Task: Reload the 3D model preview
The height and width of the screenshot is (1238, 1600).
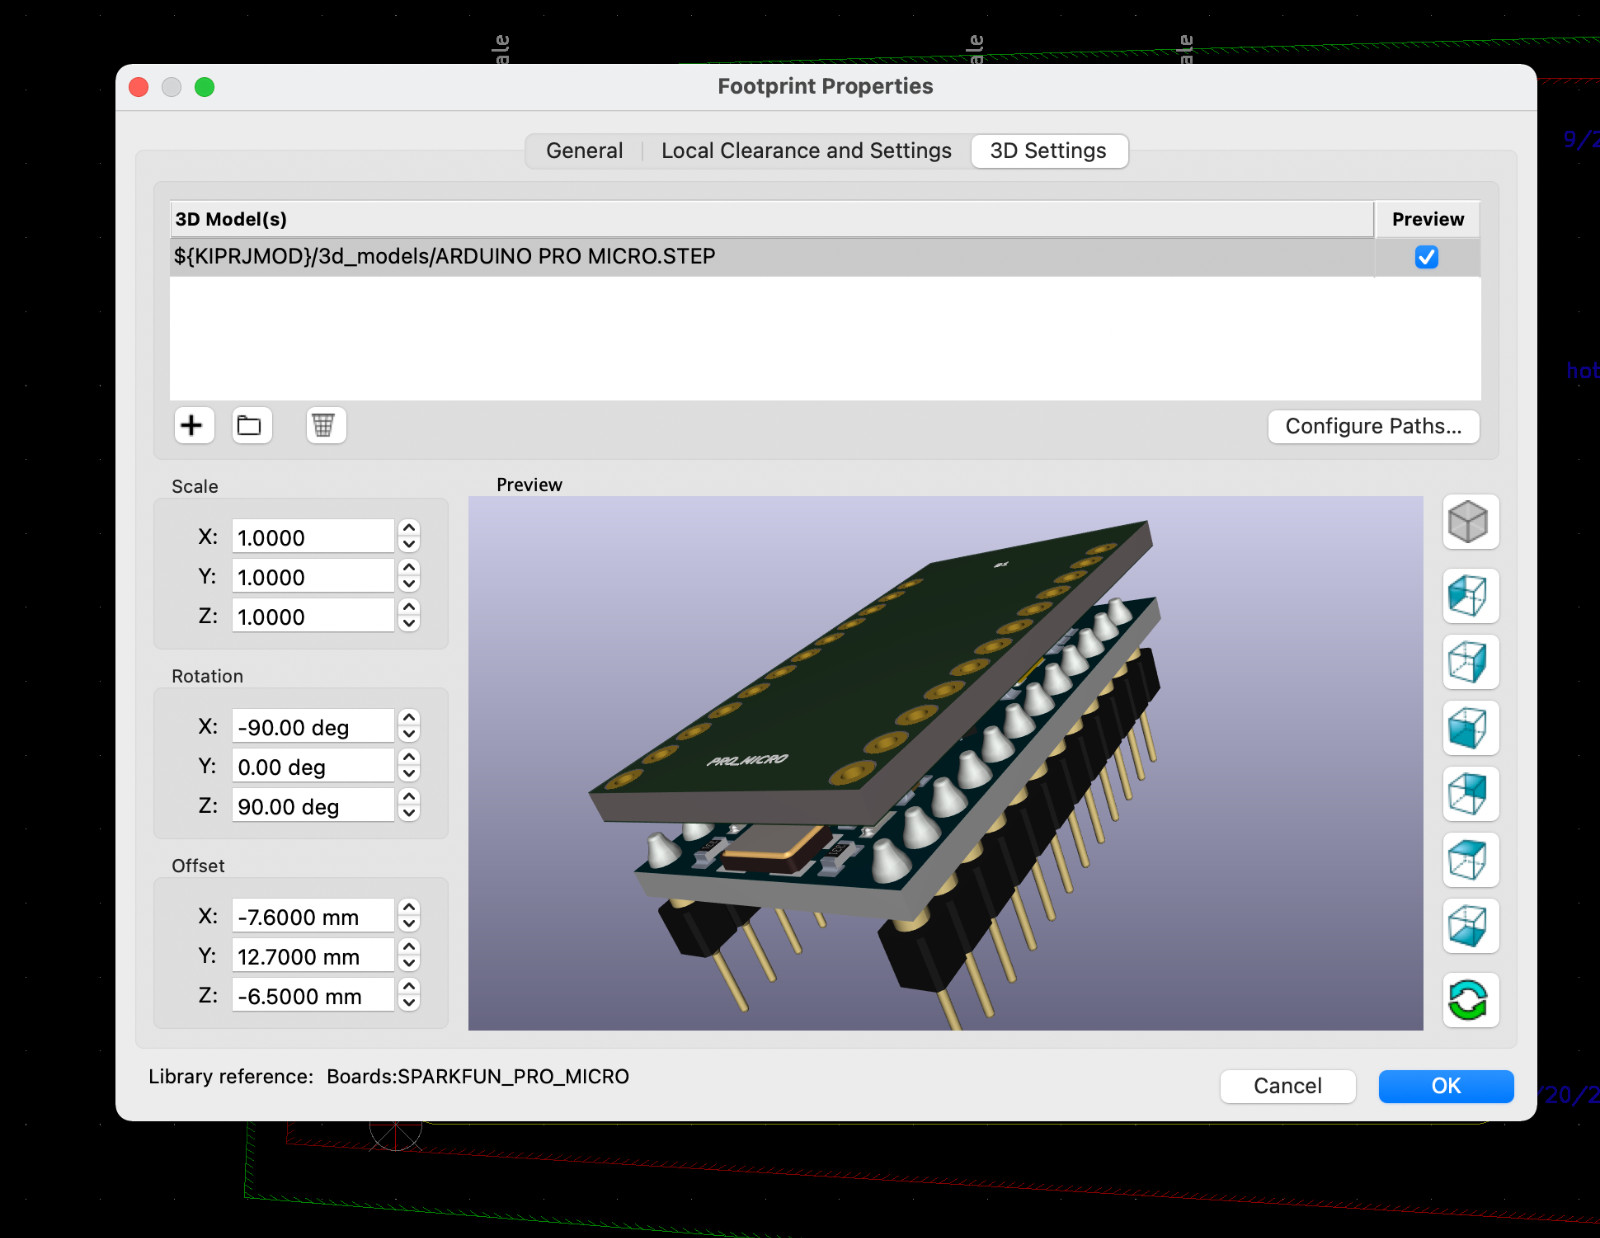Action: click(1470, 1000)
